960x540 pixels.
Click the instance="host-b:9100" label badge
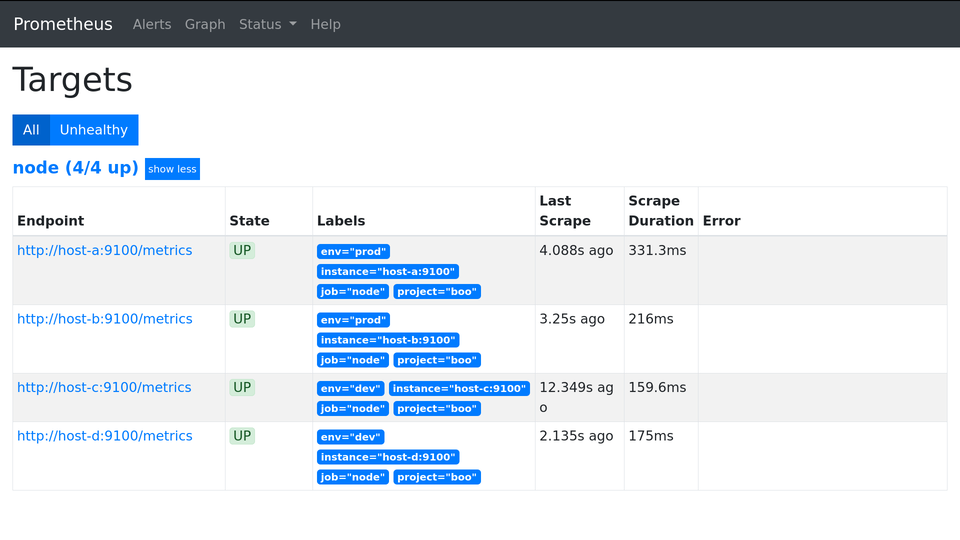[388, 340]
